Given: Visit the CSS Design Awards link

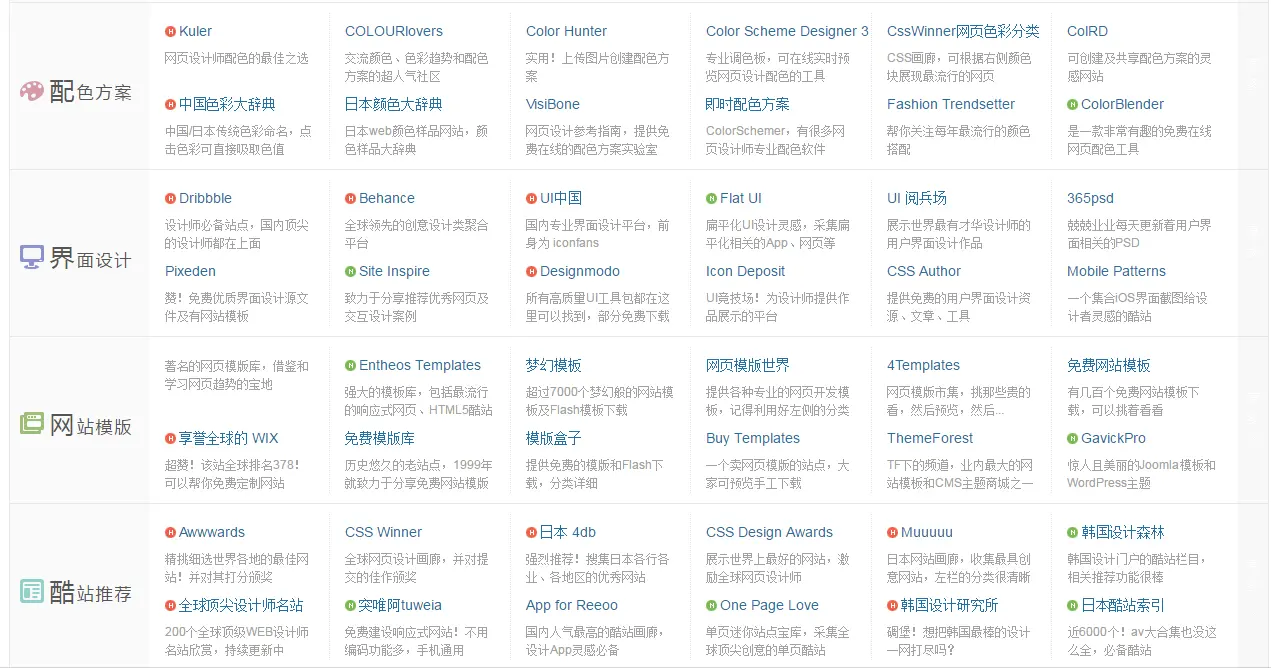Looking at the screenshot, I should click(769, 532).
